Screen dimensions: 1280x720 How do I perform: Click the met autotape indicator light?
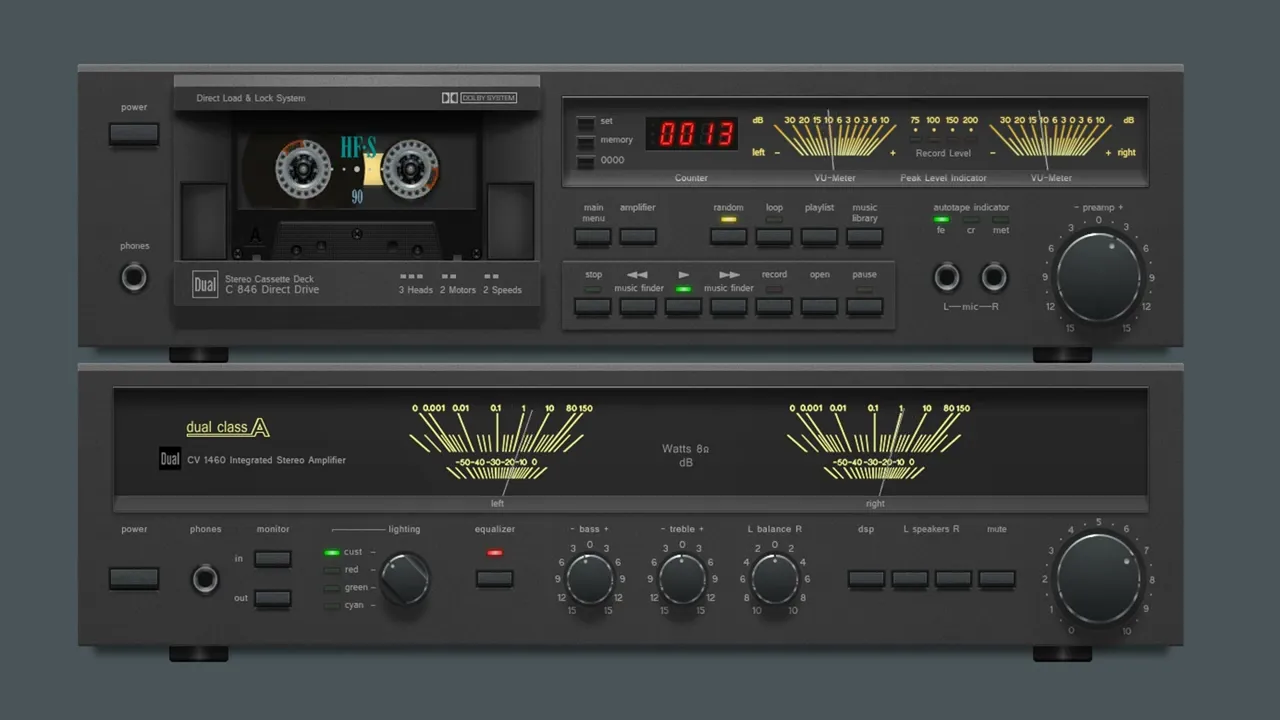click(1001, 219)
